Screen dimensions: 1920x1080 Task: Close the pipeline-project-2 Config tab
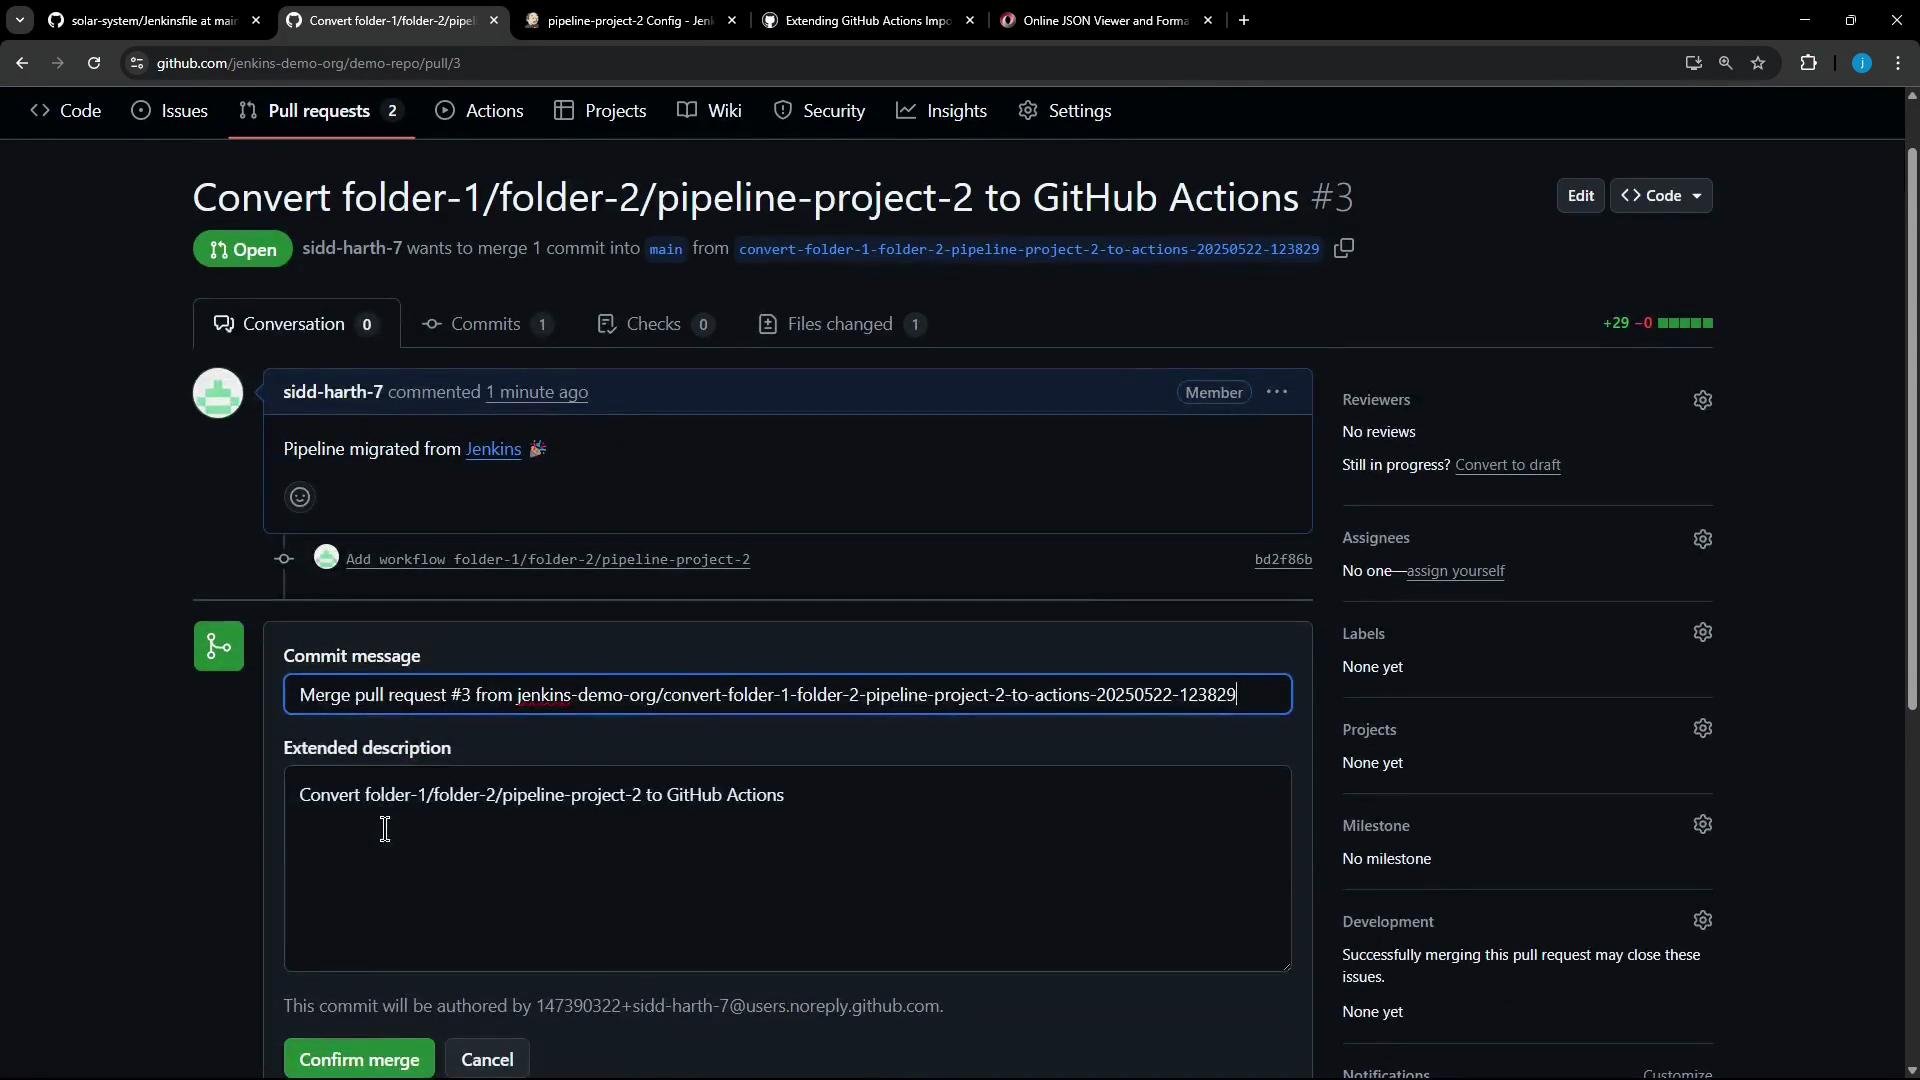[x=732, y=20]
